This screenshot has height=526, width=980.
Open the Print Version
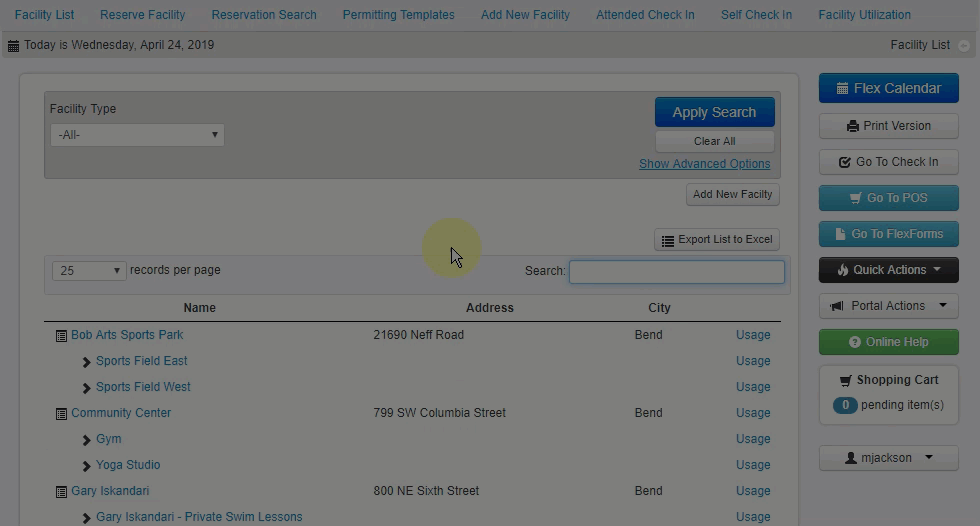(x=888, y=126)
